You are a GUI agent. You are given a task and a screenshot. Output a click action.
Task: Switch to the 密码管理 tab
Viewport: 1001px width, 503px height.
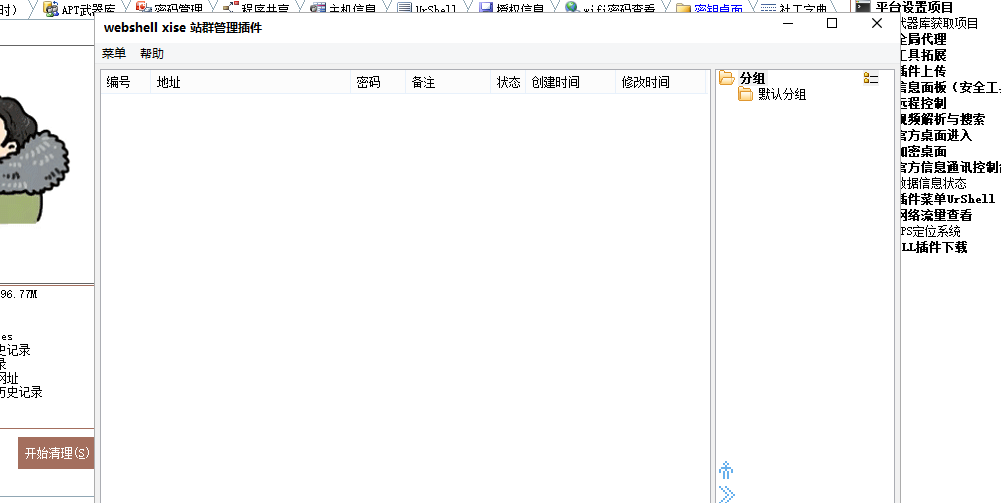169,9
